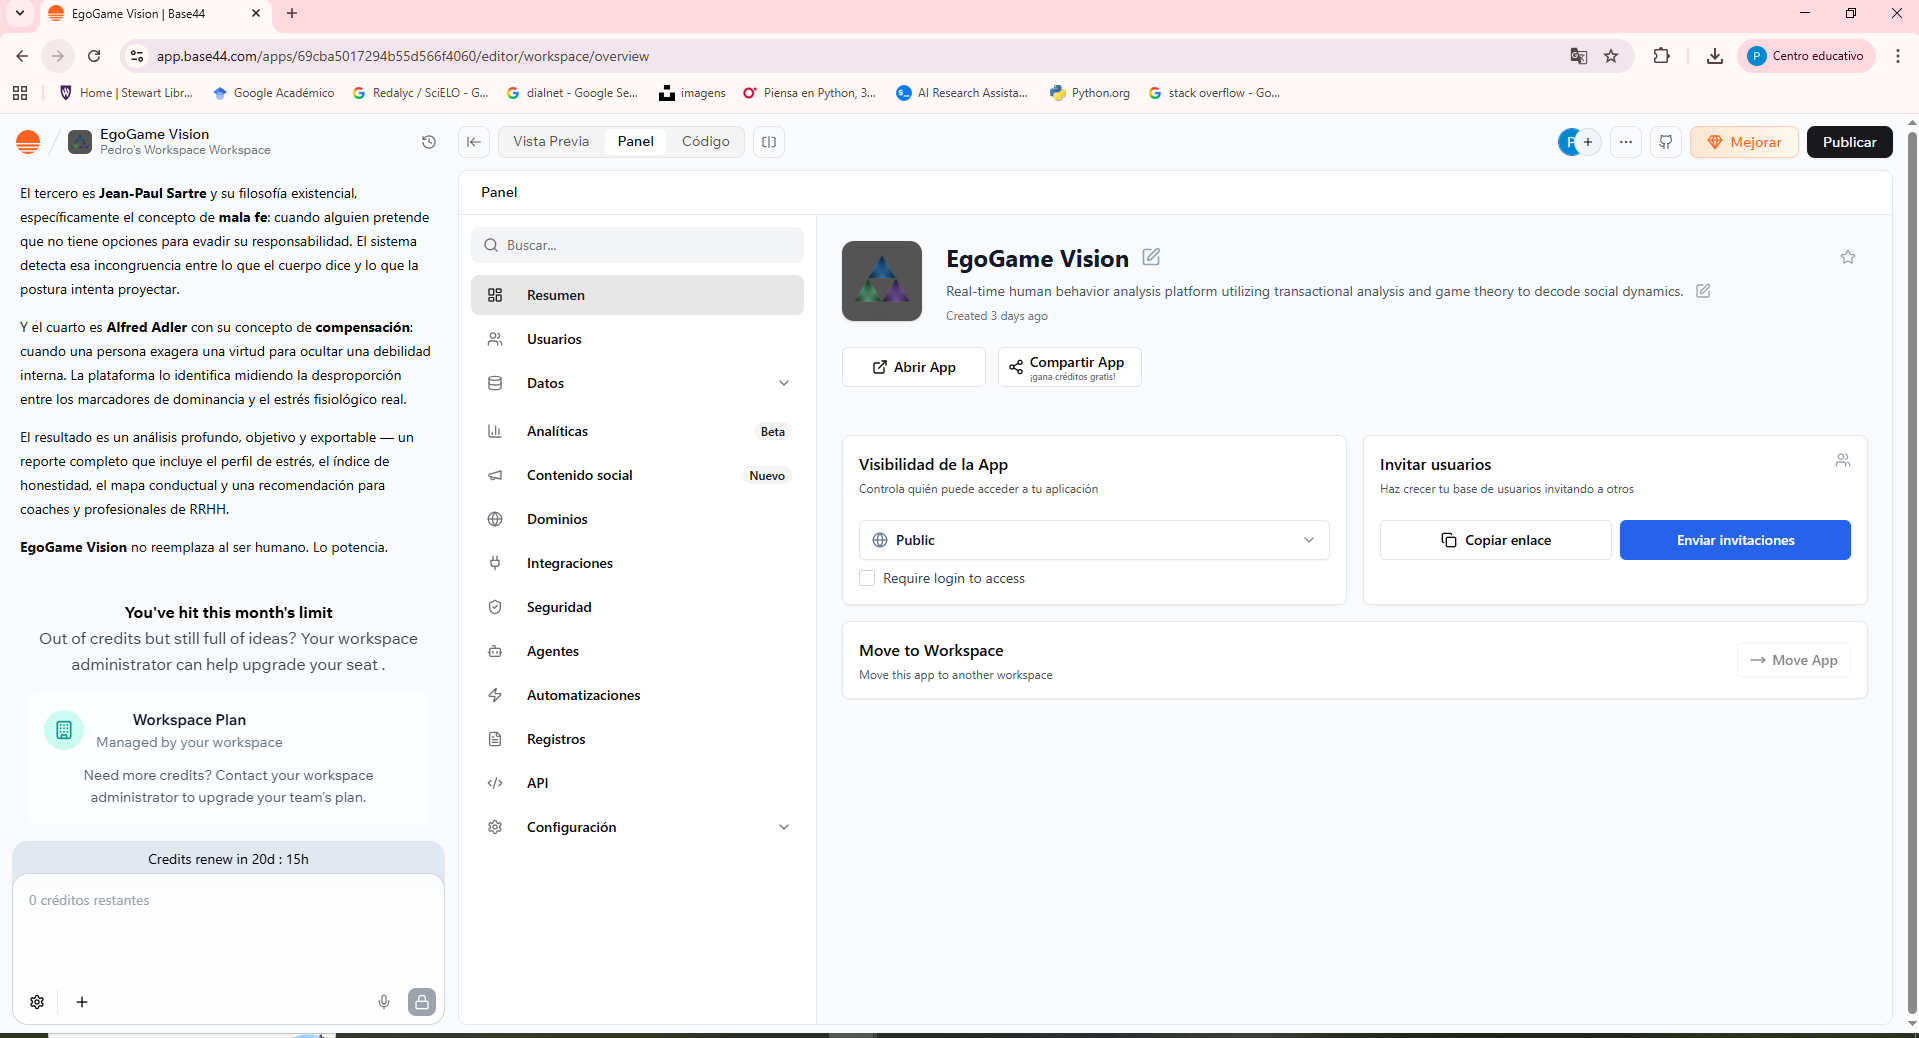This screenshot has width=1919, height=1038.
Task: Select Resumen in the sidebar
Action: (x=637, y=295)
